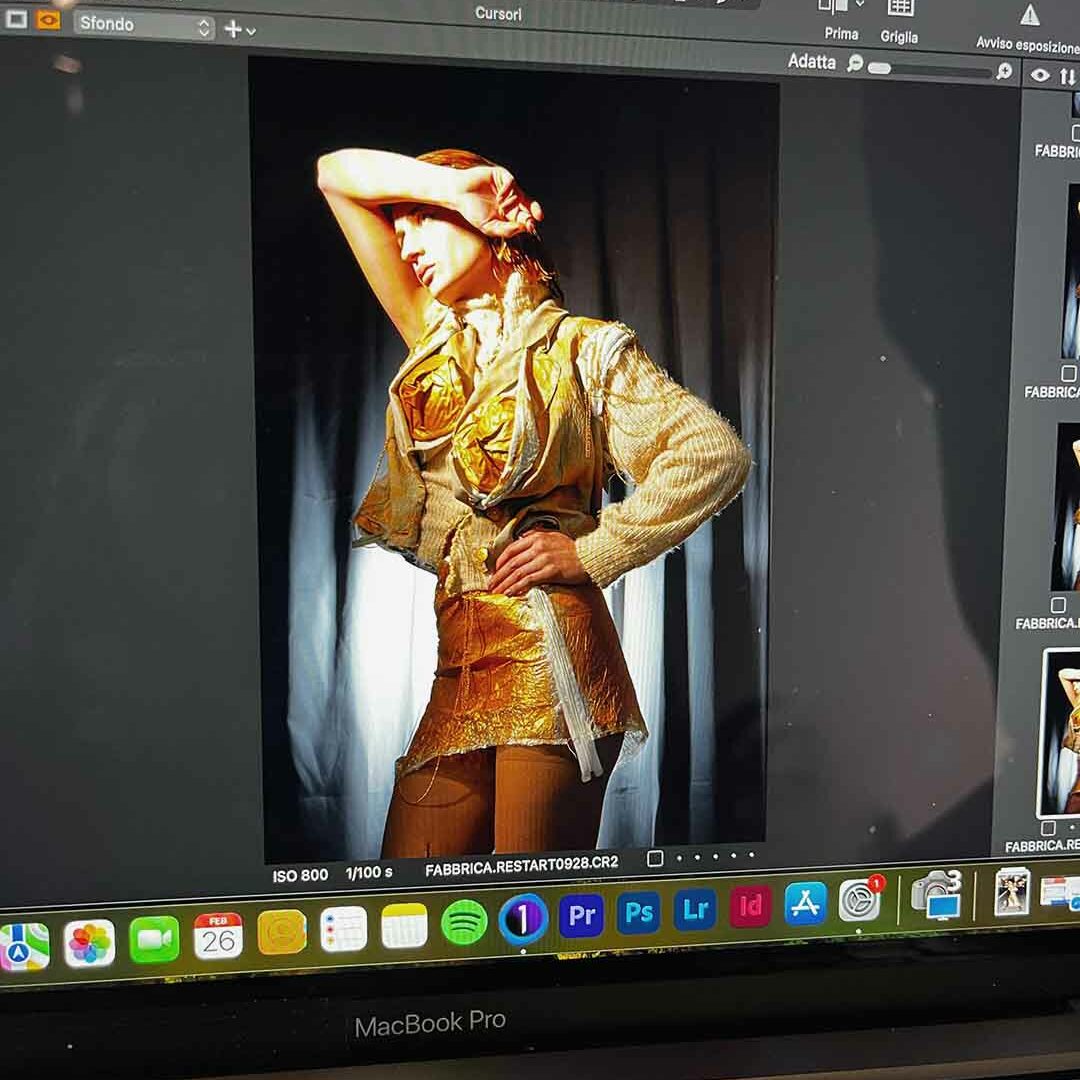Tick the color tag box under the viewer
Viewport: 1080px width, 1080px height.
(655, 858)
